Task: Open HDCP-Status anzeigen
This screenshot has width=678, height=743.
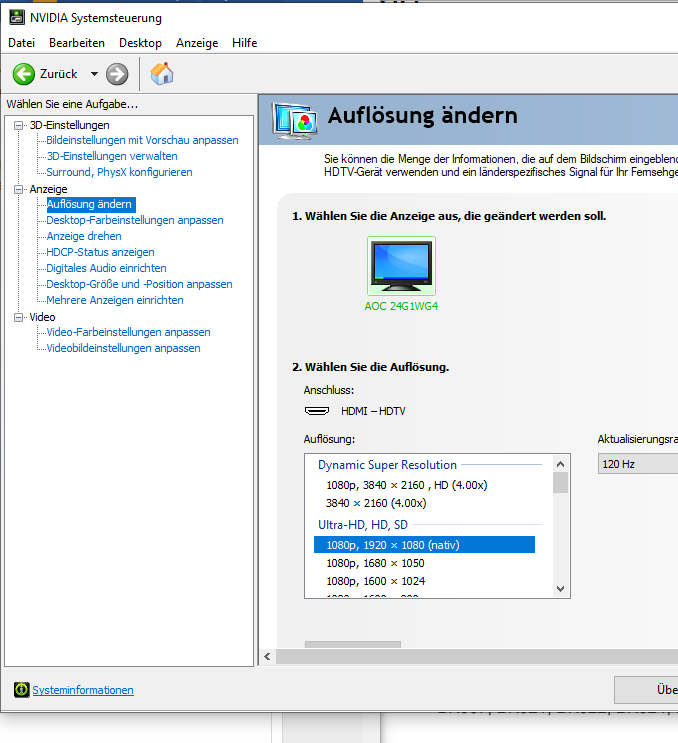Action: tap(100, 252)
